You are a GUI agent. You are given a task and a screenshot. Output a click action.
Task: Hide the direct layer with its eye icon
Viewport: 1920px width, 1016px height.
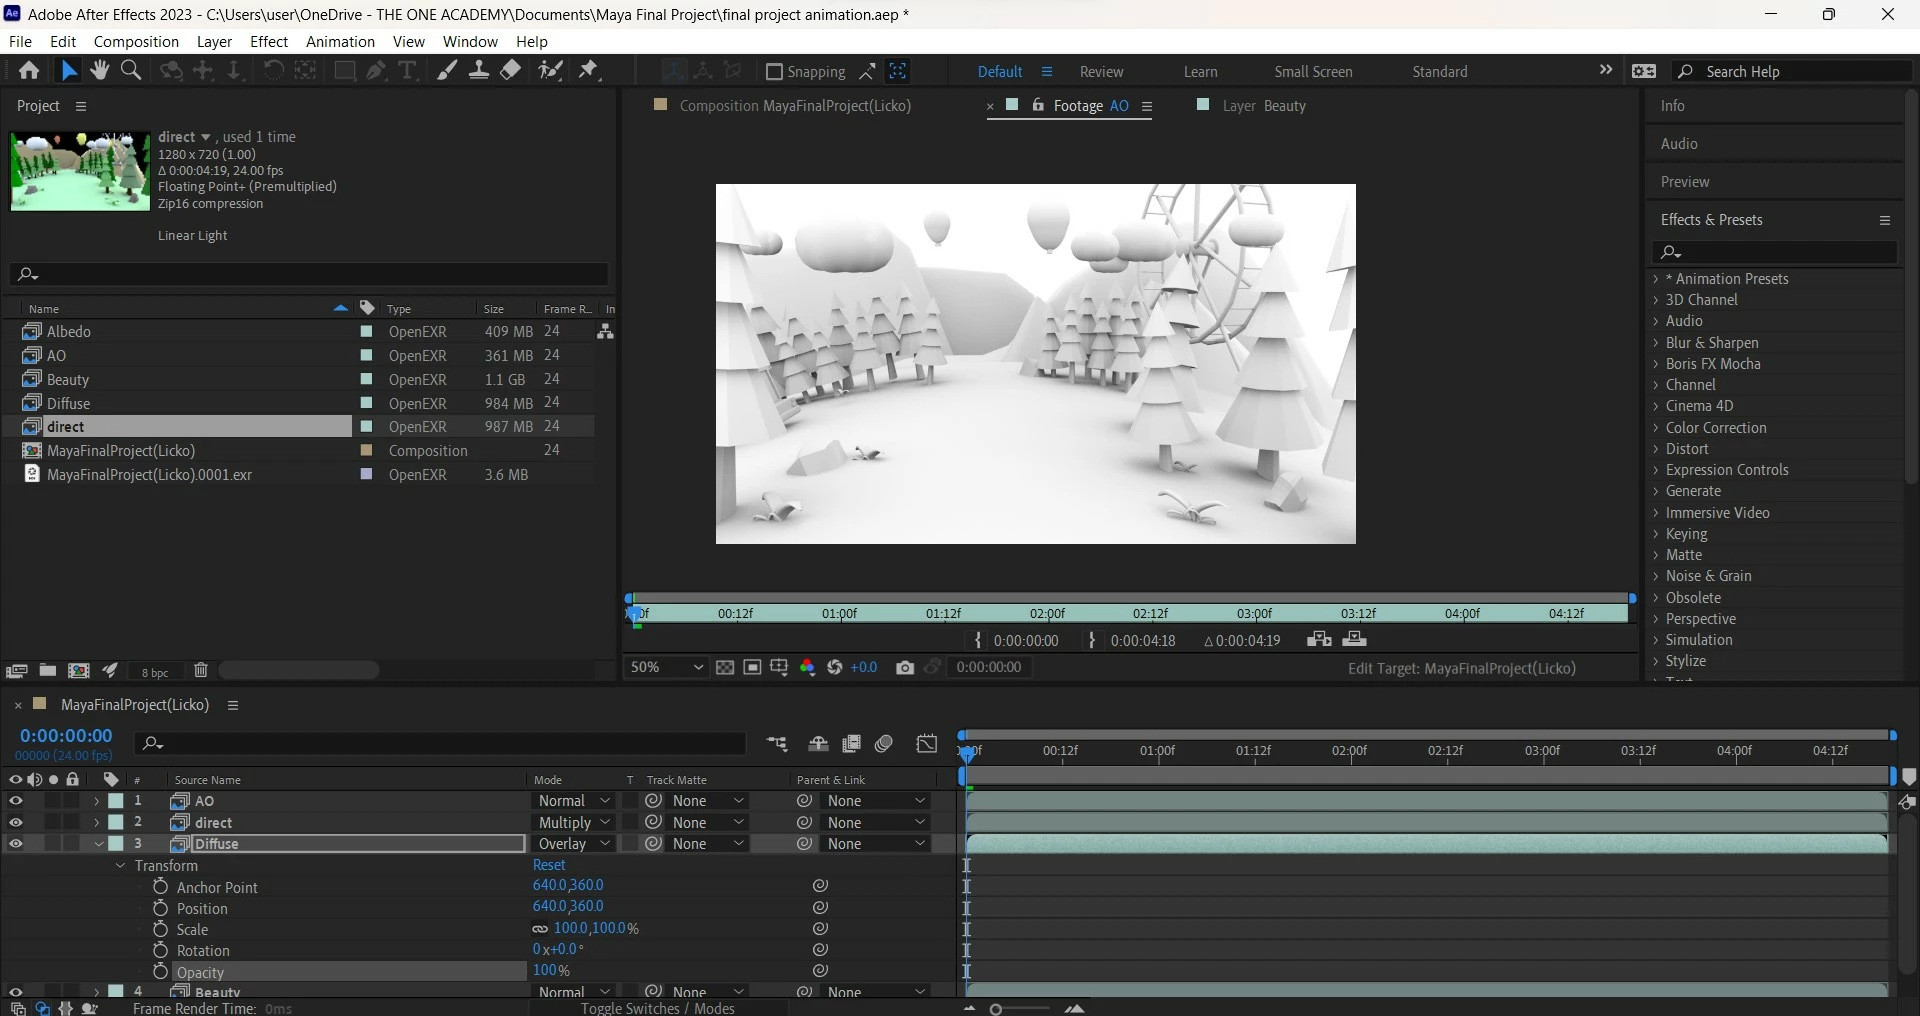coord(16,823)
